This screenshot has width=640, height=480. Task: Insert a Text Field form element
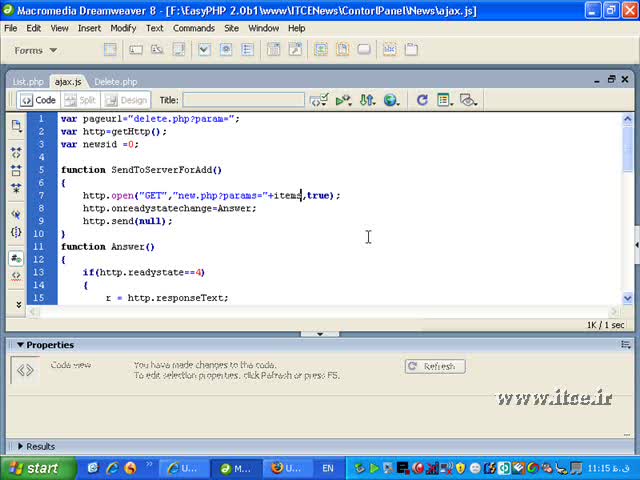[x=136, y=50]
